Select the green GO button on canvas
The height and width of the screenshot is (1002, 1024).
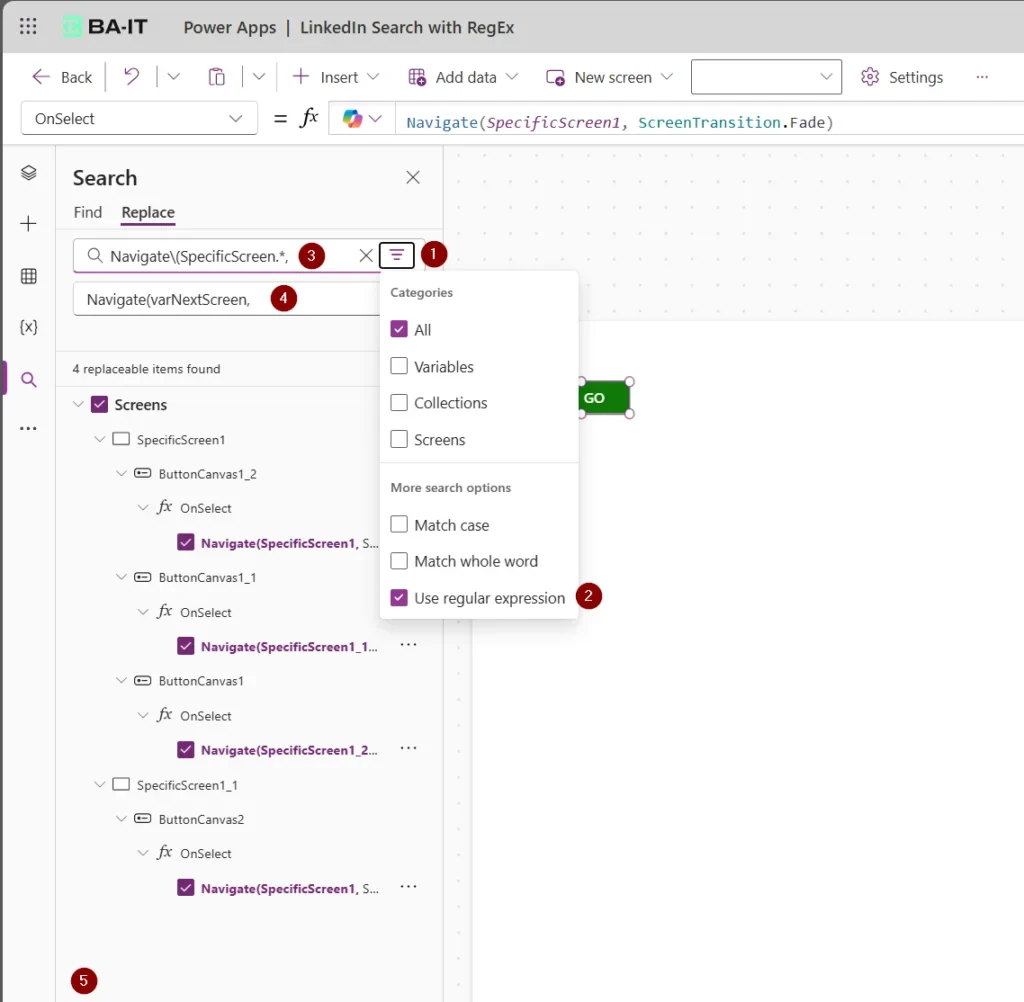pyautogui.click(x=604, y=398)
